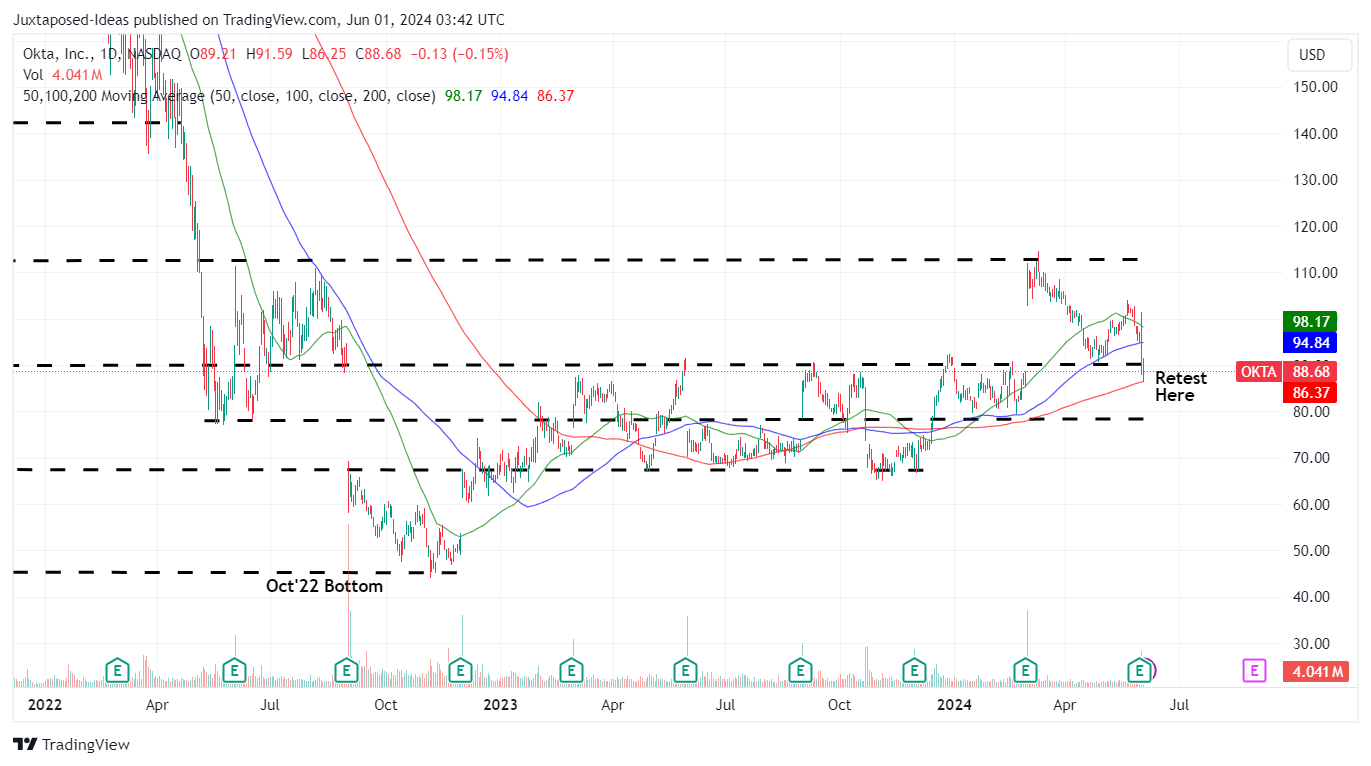Click the NASDAQ exchange label in the legend

(153, 55)
